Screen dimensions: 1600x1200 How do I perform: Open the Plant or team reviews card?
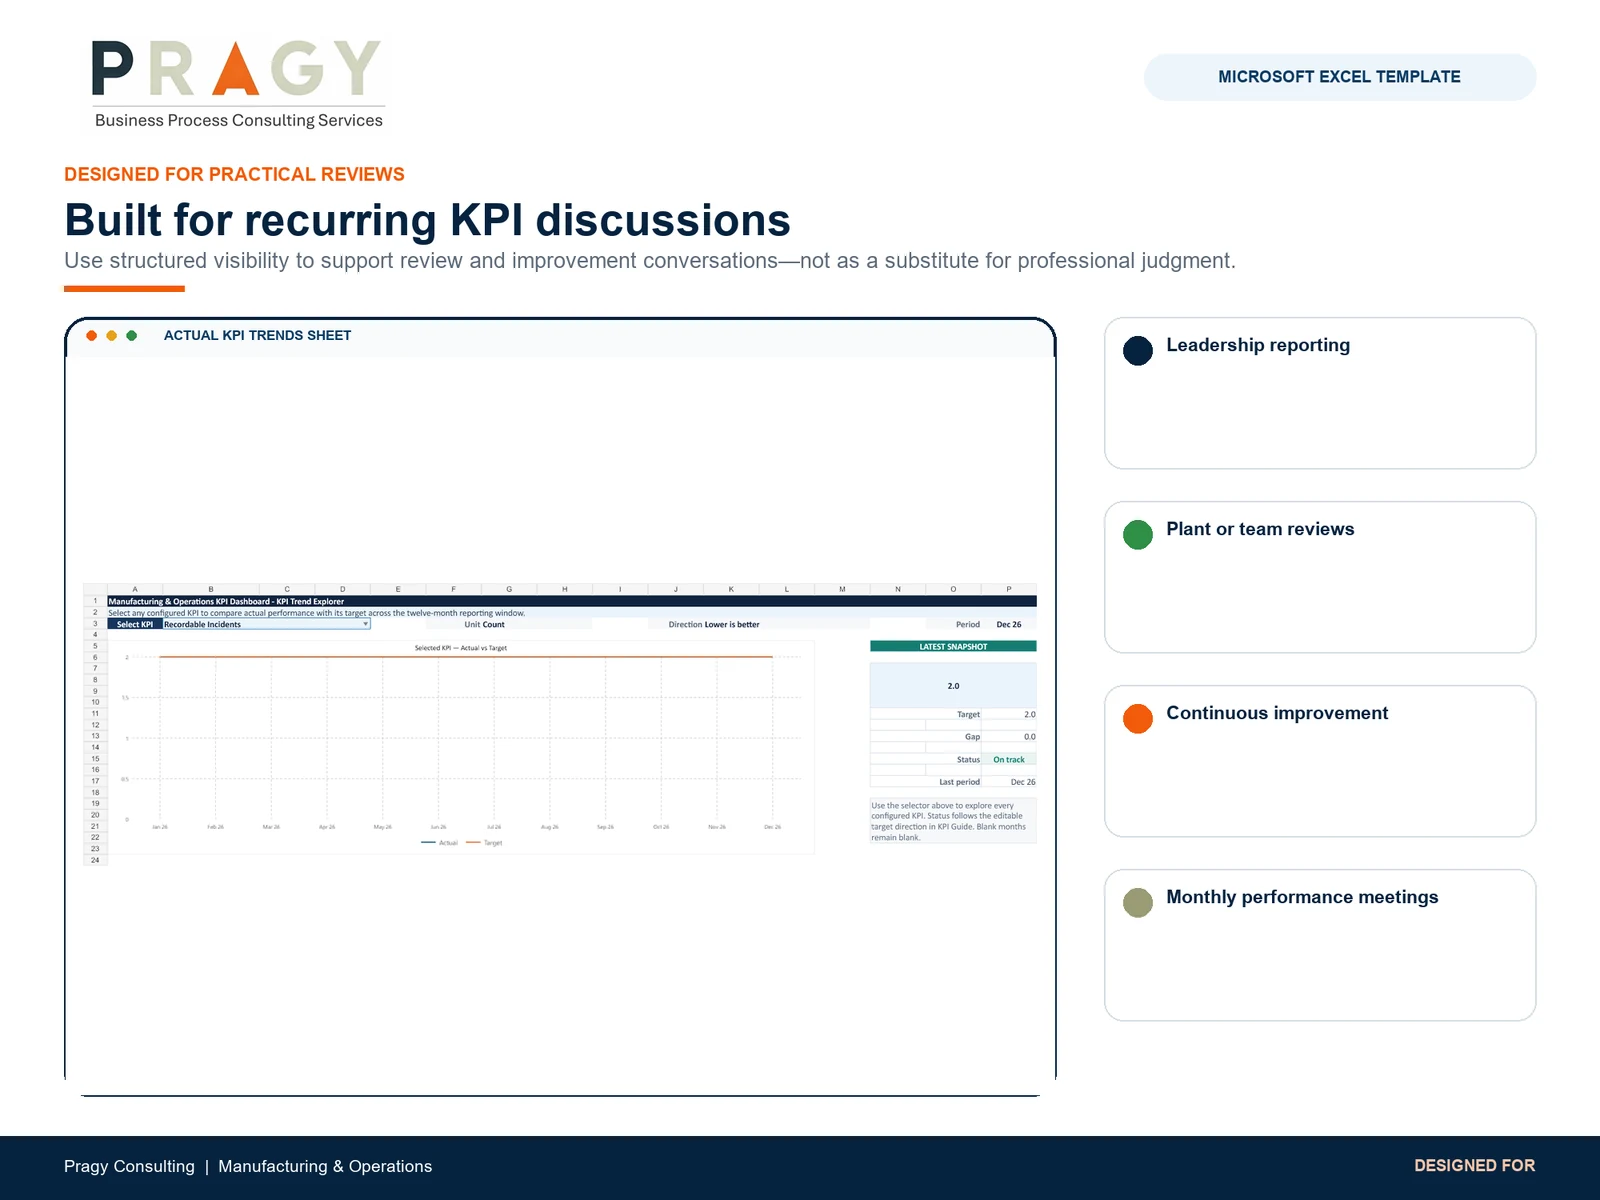point(1320,577)
